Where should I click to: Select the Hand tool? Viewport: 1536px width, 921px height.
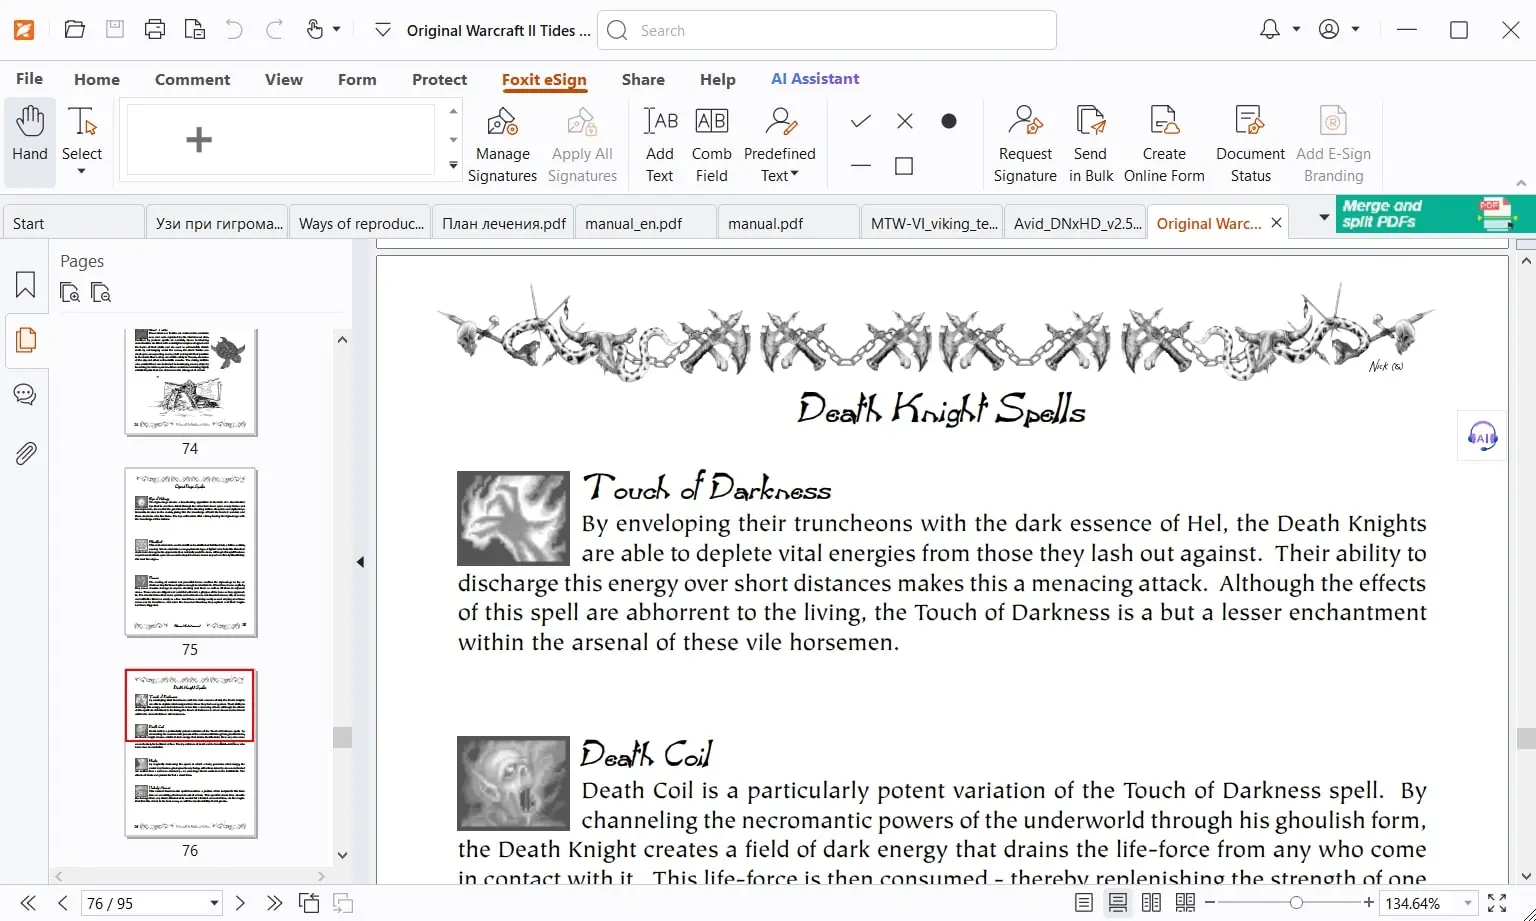[x=30, y=142]
